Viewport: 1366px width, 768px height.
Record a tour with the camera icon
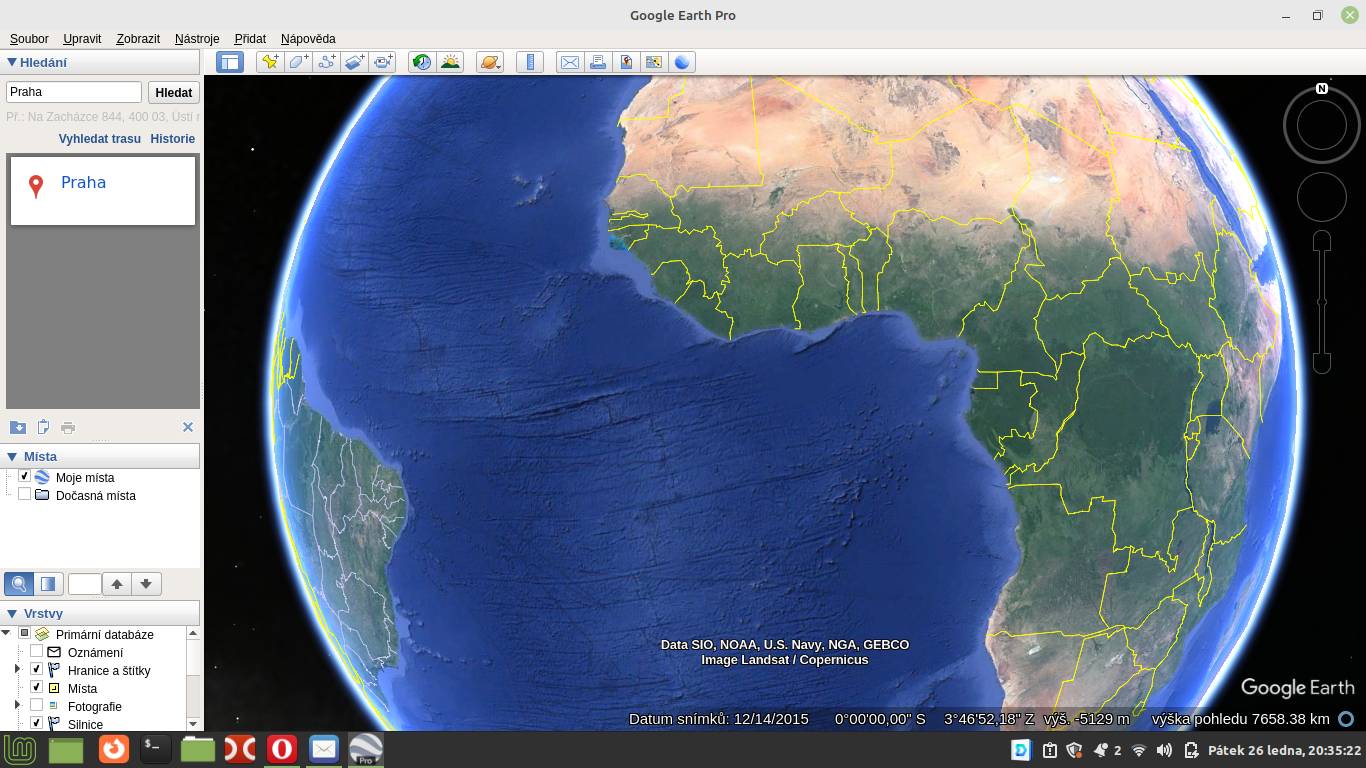point(383,62)
